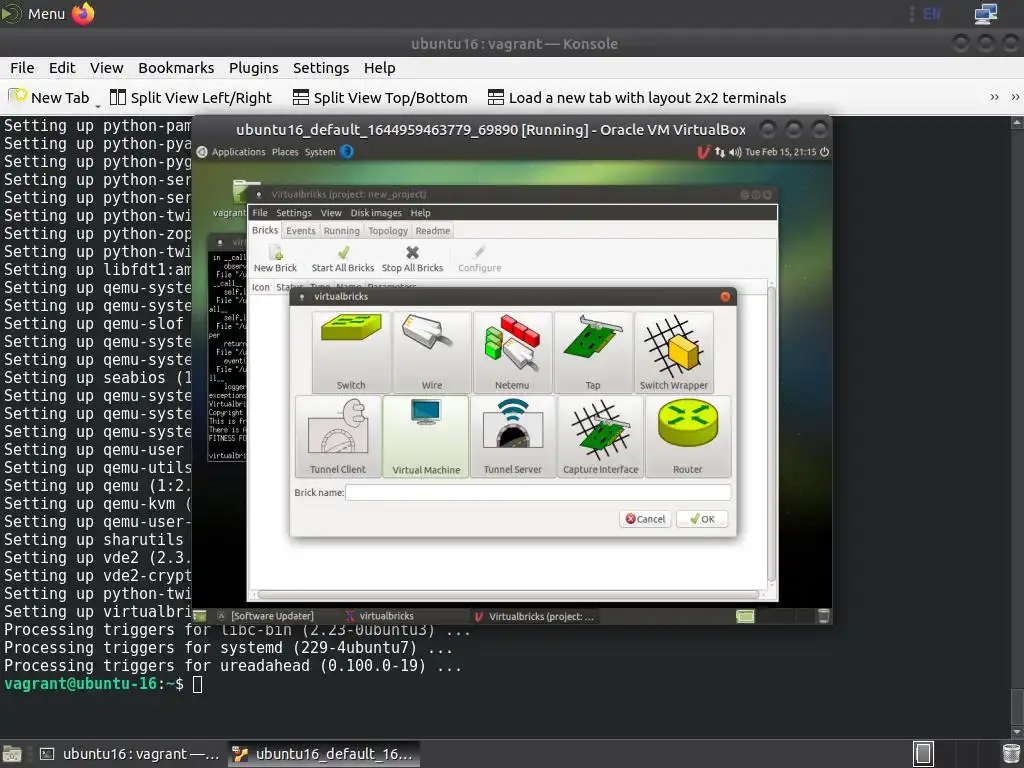The image size is (1024, 768).
Task: Open the host Menu button
Action: (34, 13)
